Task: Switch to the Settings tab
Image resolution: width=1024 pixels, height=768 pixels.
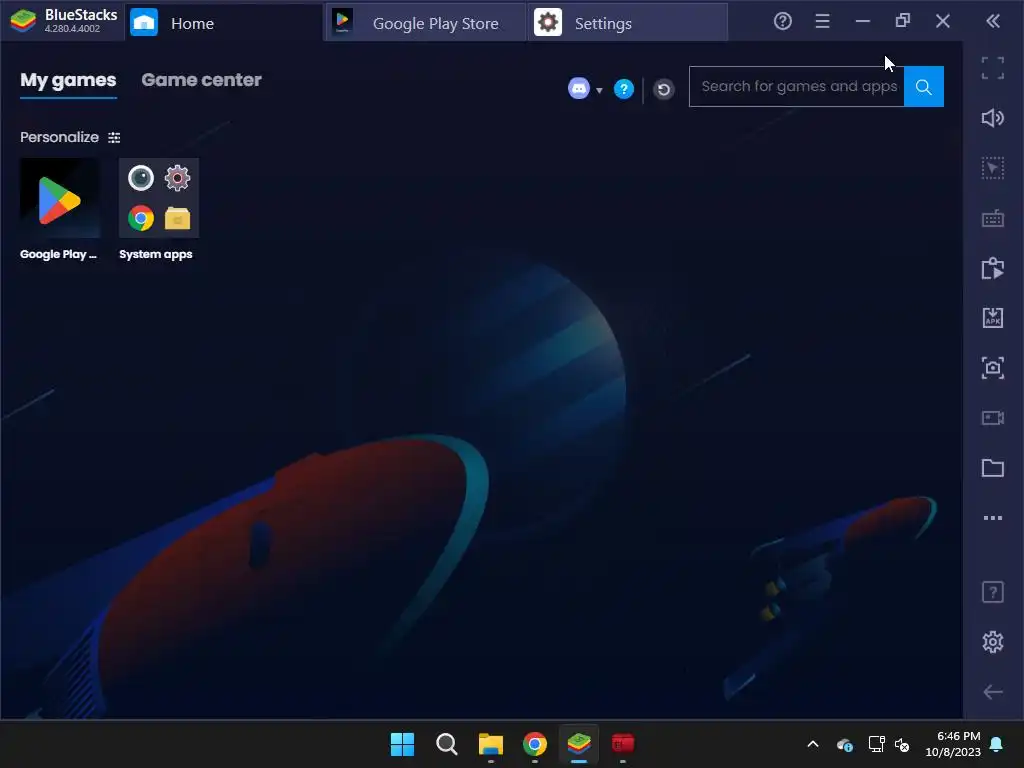Action: pos(627,24)
